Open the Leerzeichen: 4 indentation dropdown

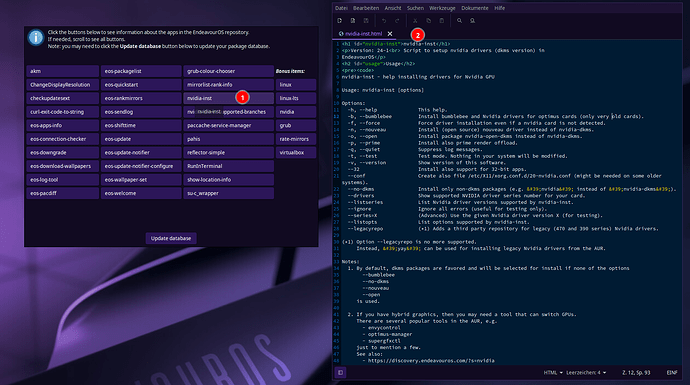(x=586, y=373)
